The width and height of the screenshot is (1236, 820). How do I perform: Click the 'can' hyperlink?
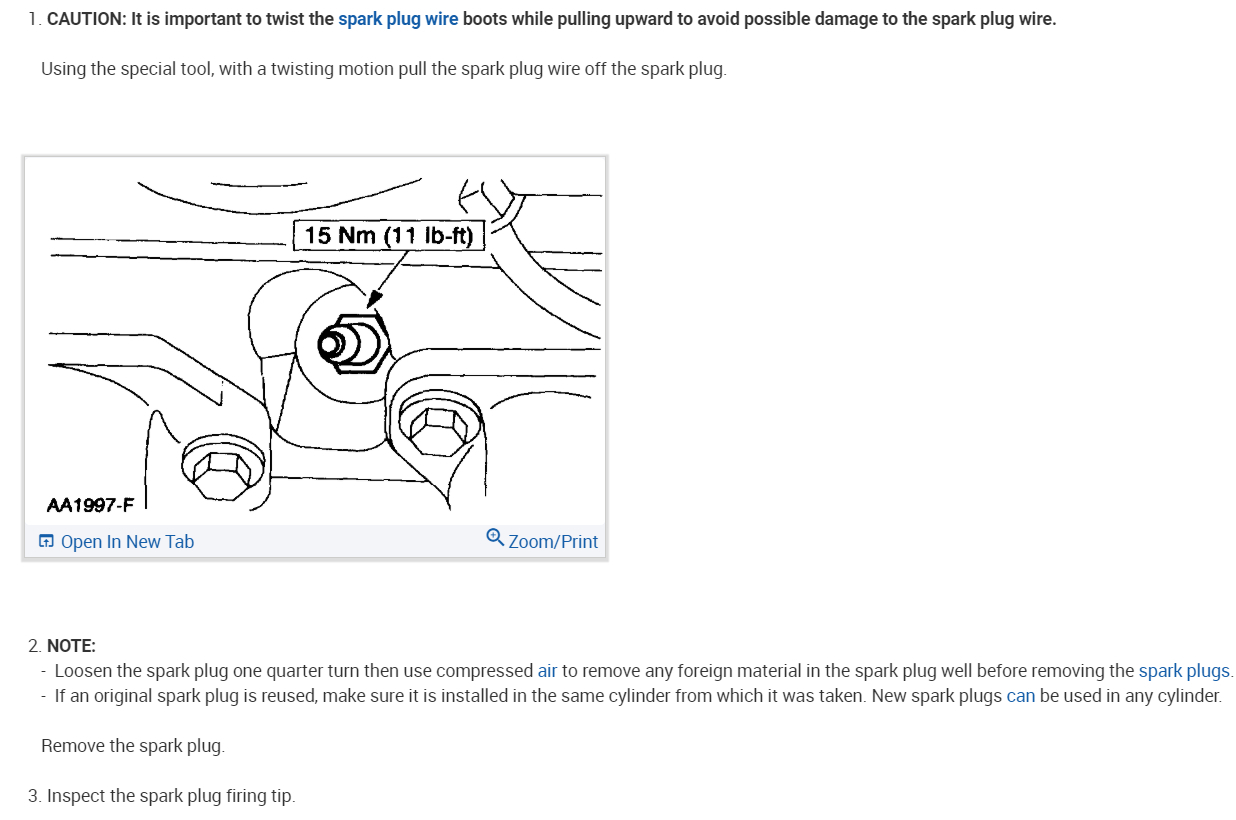point(1020,695)
